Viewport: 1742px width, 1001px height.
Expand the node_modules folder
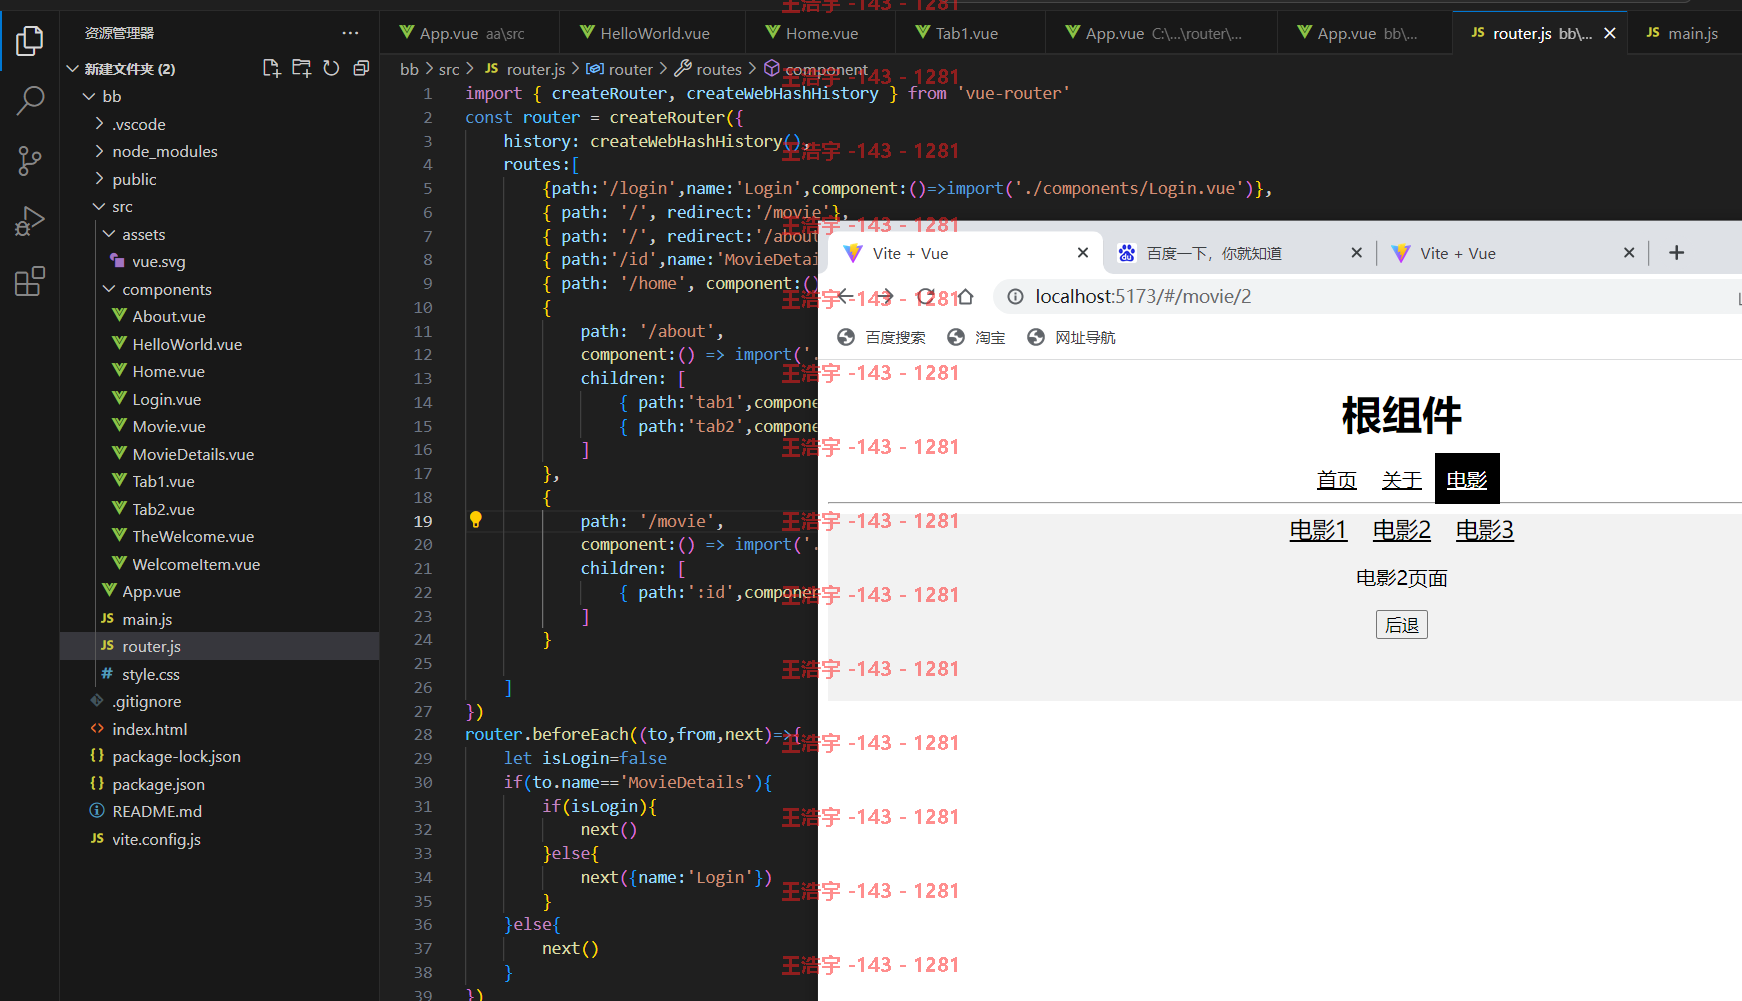[x=99, y=151]
